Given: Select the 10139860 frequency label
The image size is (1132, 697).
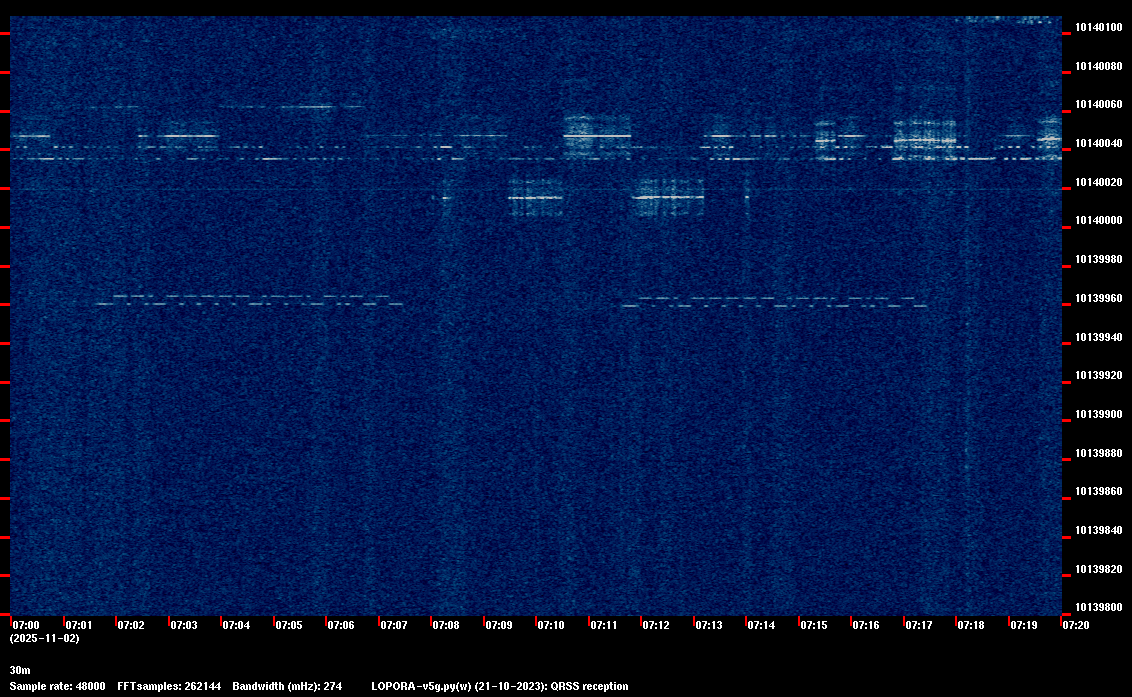Looking at the screenshot, I should click(1099, 491).
